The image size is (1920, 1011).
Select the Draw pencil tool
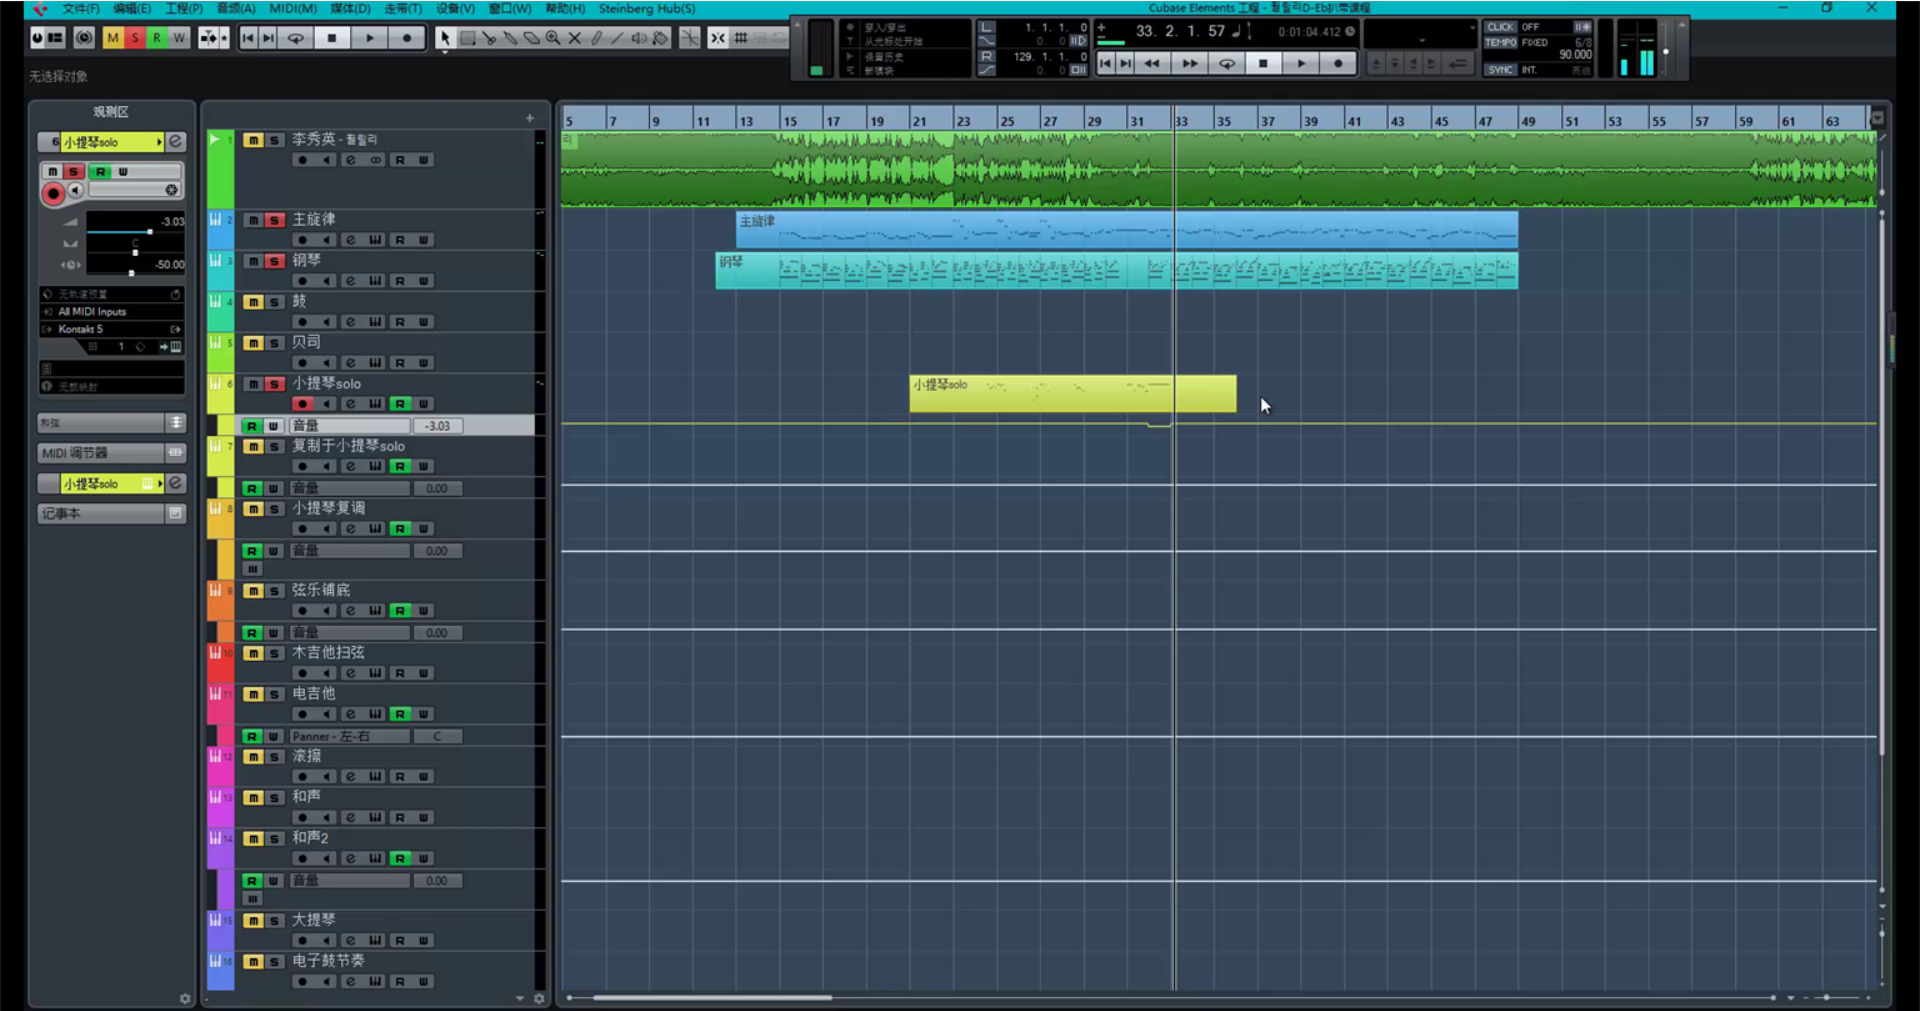pos(596,38)
